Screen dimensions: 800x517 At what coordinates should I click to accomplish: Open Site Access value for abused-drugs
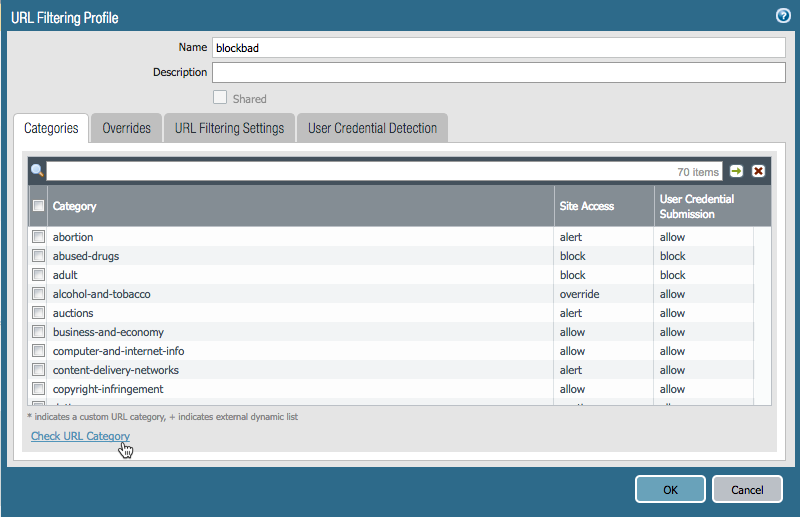[x=572, y=256]
